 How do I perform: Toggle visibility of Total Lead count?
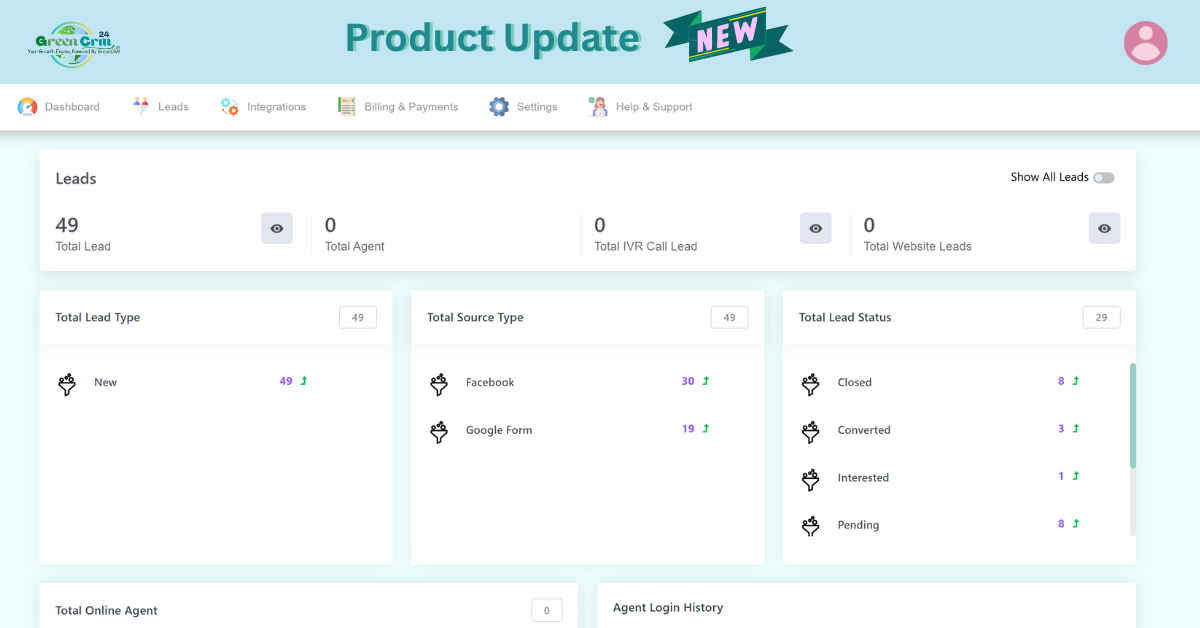(x=277, y=228)
